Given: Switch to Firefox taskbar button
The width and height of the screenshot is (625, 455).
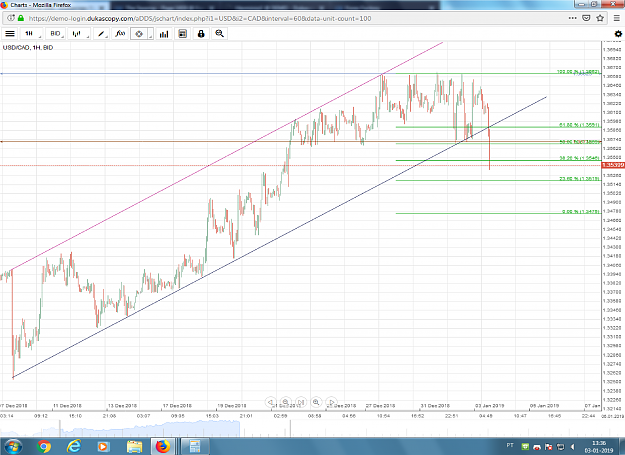Looking at the screenshot, I should 163,447.
